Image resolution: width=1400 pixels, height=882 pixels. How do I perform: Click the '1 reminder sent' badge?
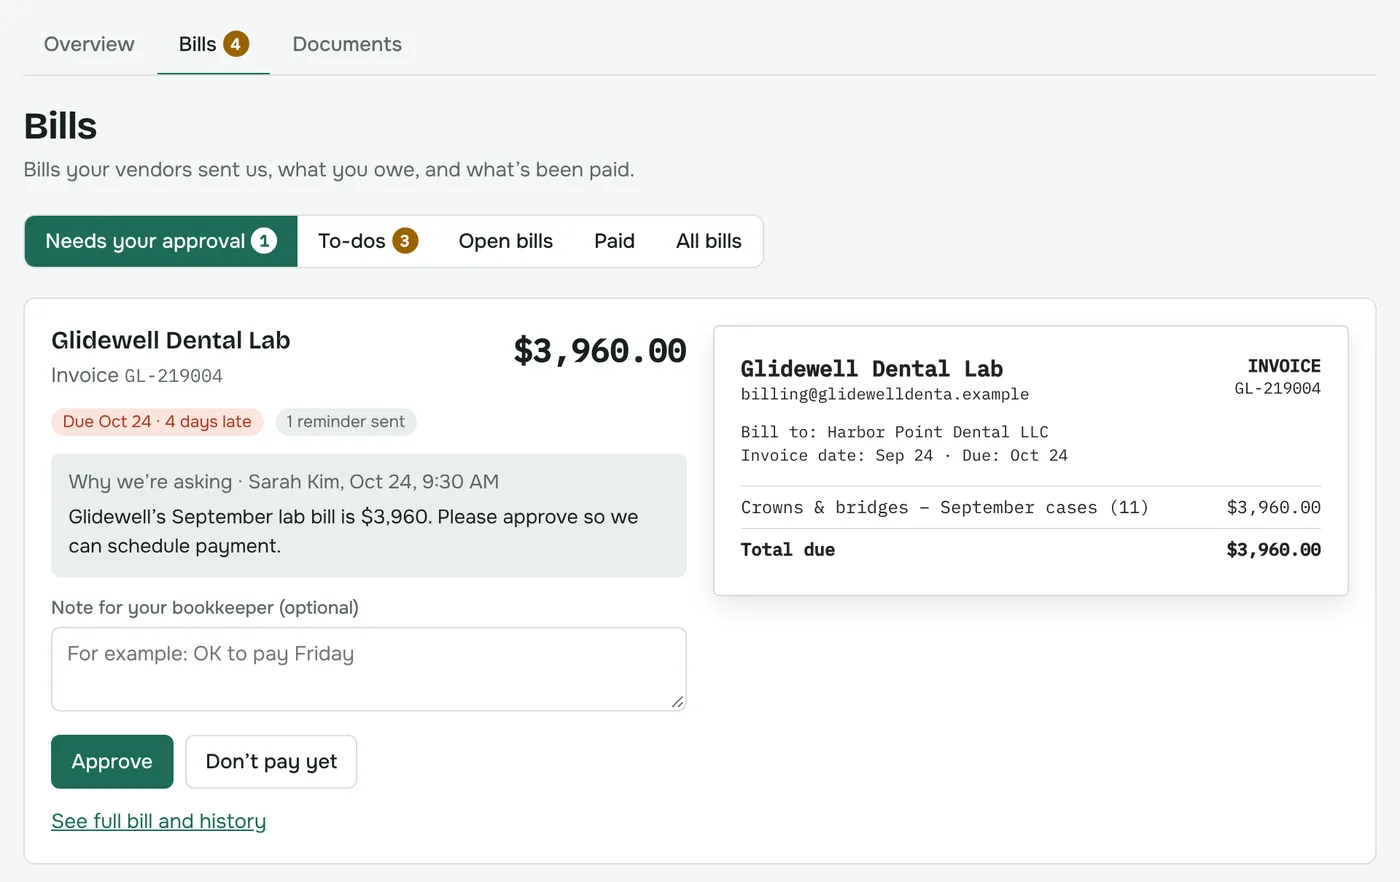pyautogui.click(x=346, y=422)
